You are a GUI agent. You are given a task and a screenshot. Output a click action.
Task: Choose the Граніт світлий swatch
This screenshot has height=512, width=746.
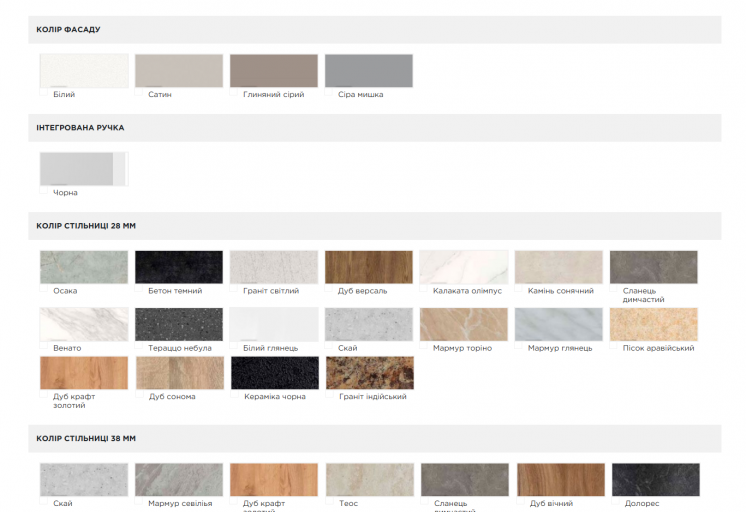[x=274, y=267]
